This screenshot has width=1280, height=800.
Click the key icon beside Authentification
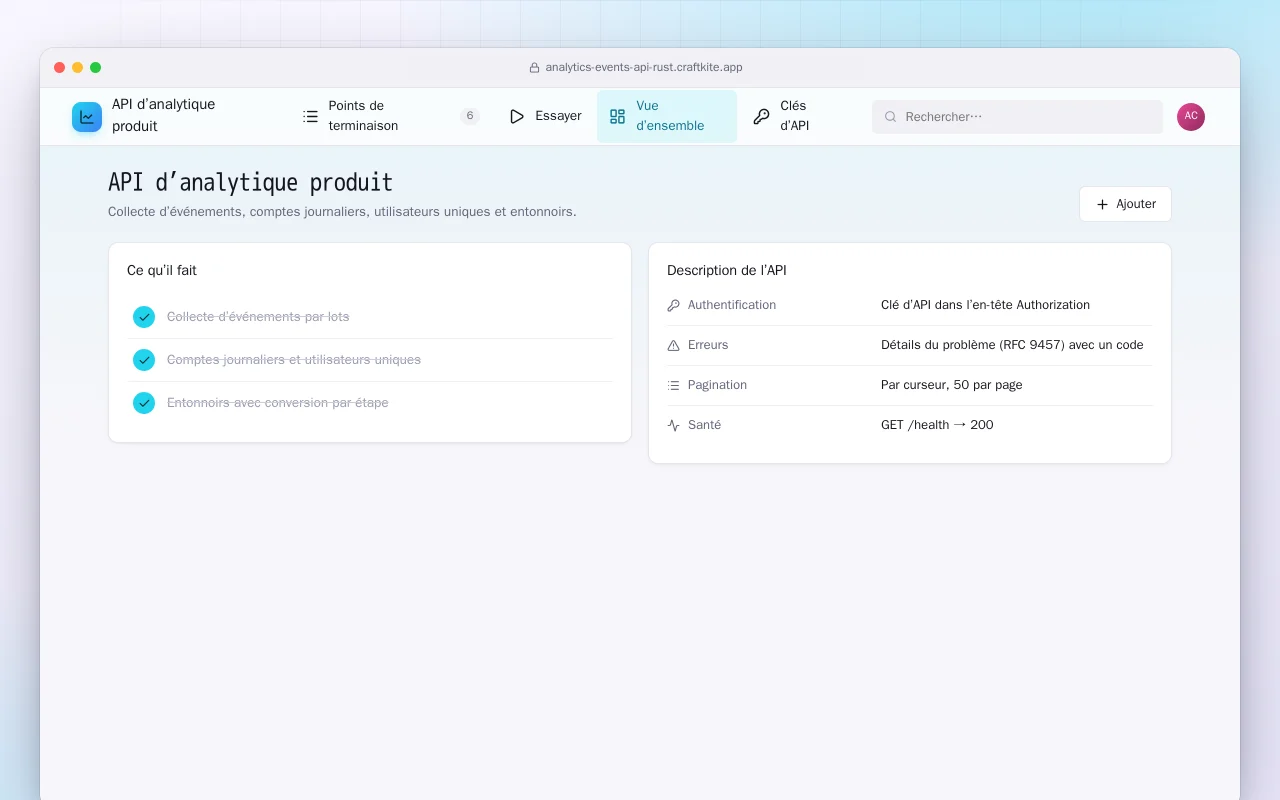coord(673,305)
